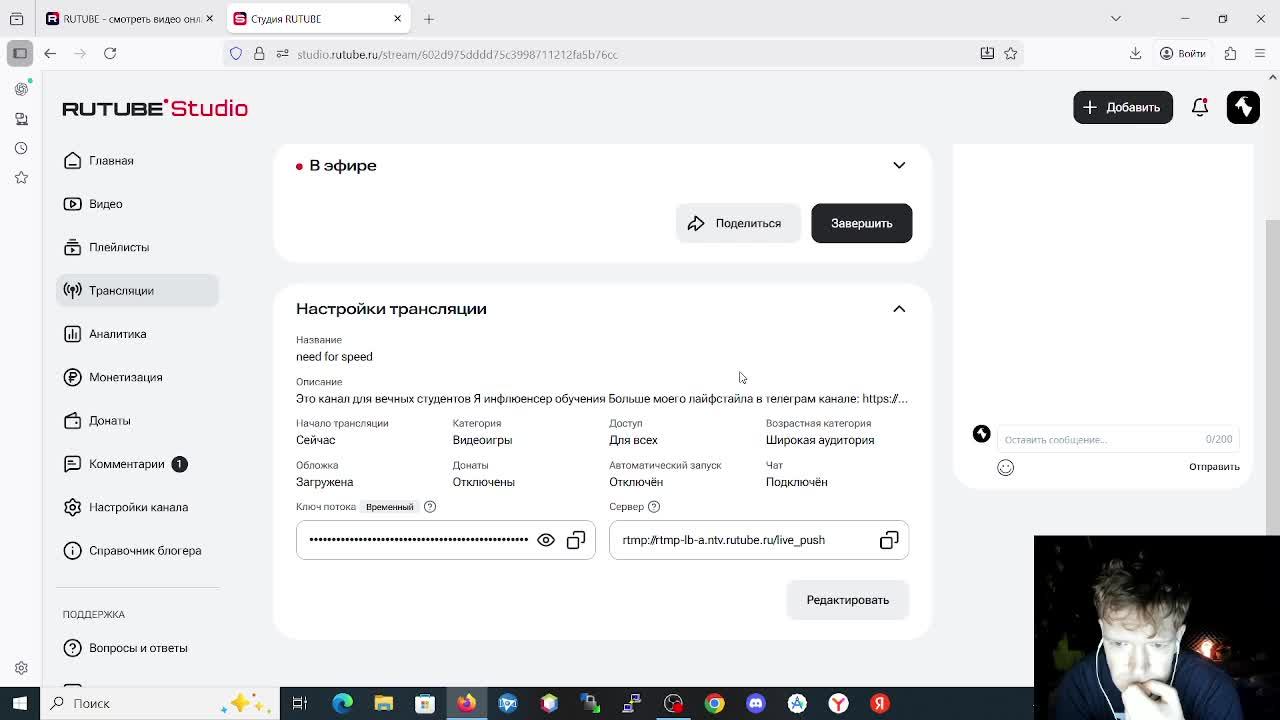Go back in browser history
The width and height of the screenshot is (1280, 720).
(50, 54)
